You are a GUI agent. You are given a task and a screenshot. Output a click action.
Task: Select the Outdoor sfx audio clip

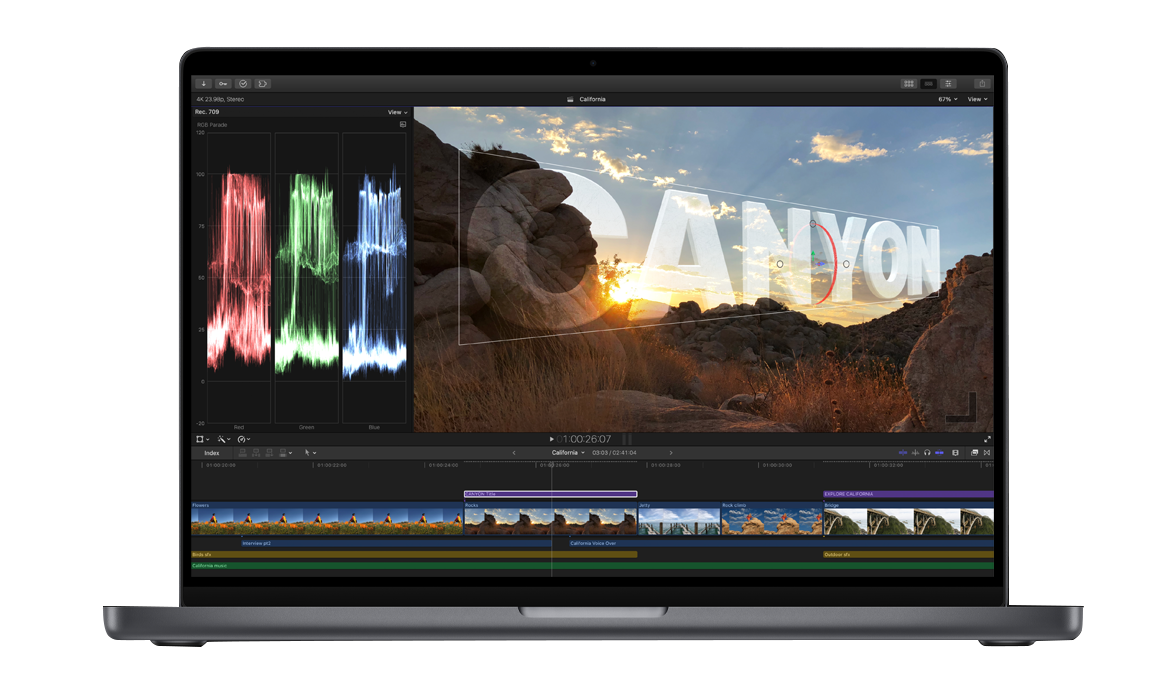tap(908, 554)
